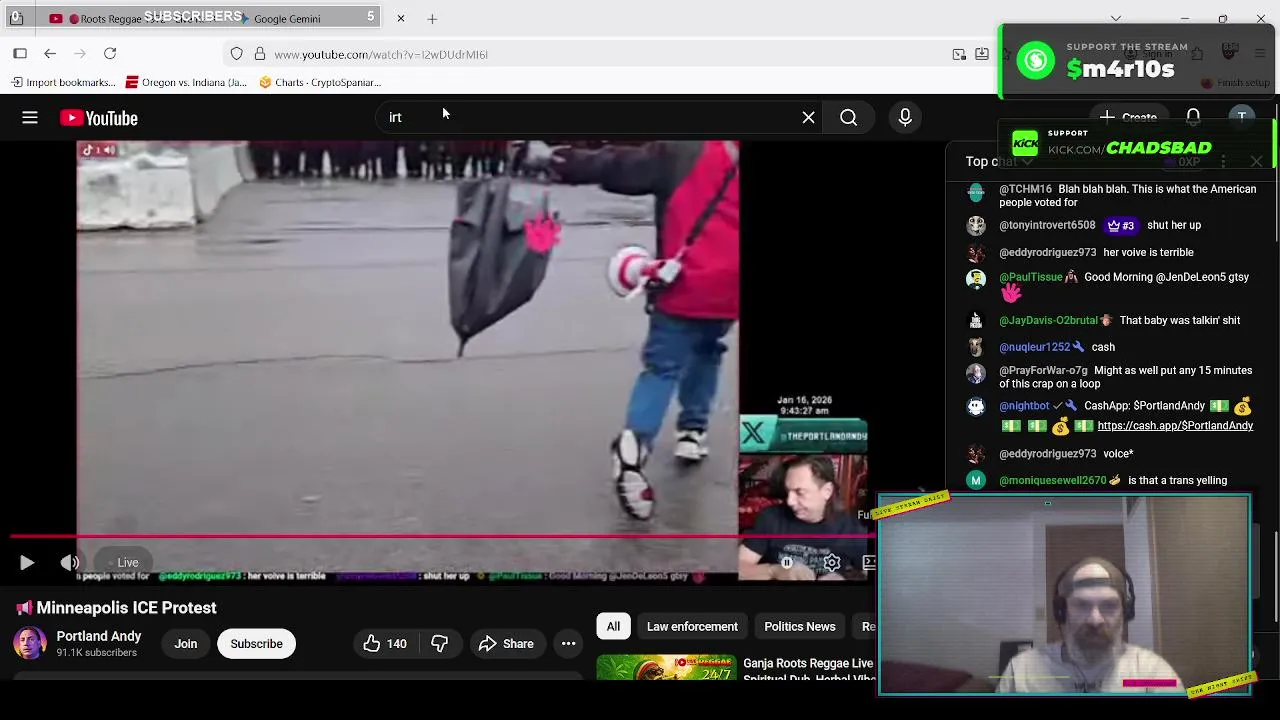This screenshot has height=720, width=1280.
Task: Dislike the video
Action: point(439,644)
